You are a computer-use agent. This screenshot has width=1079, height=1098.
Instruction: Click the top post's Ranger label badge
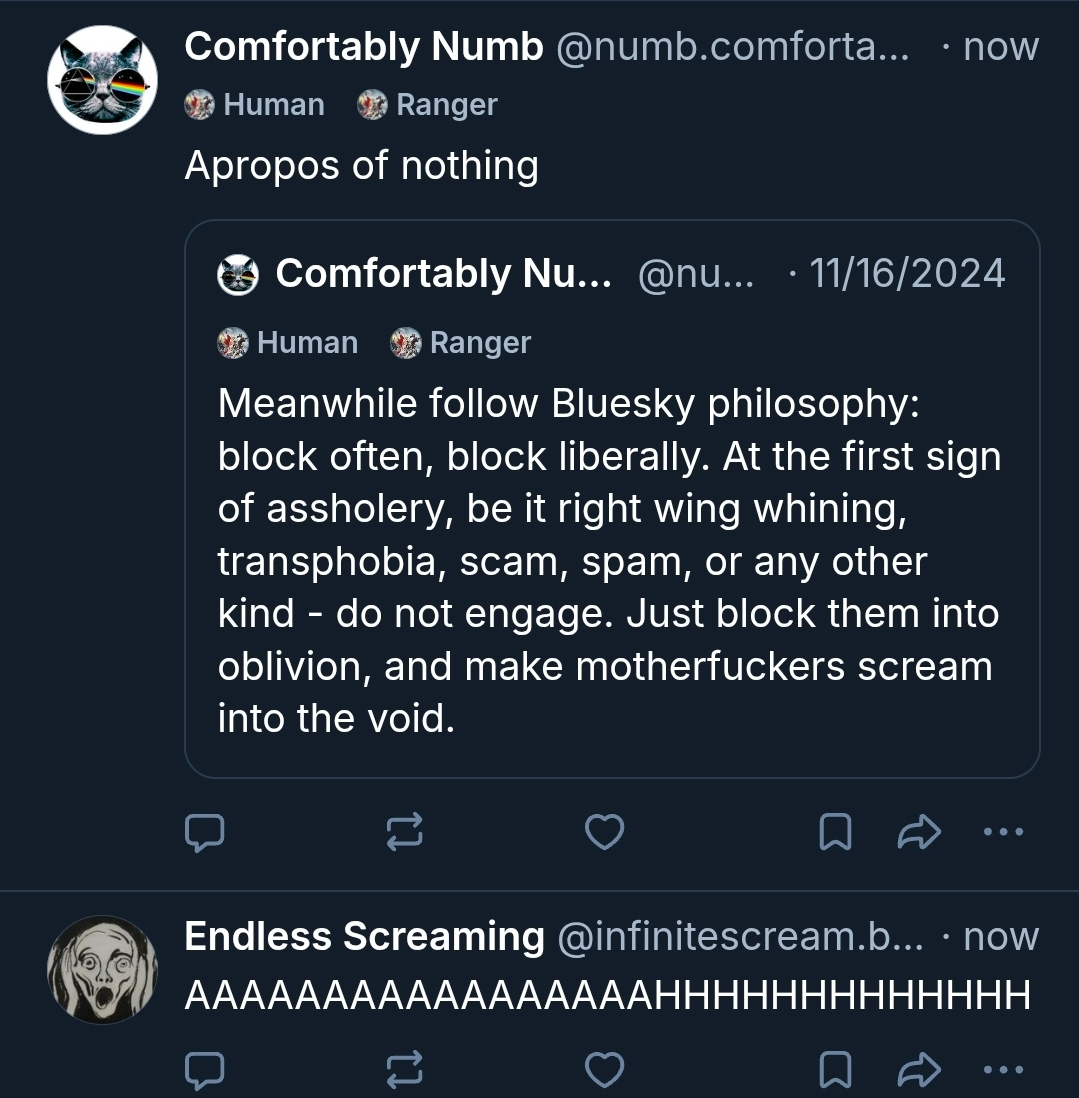428,105
